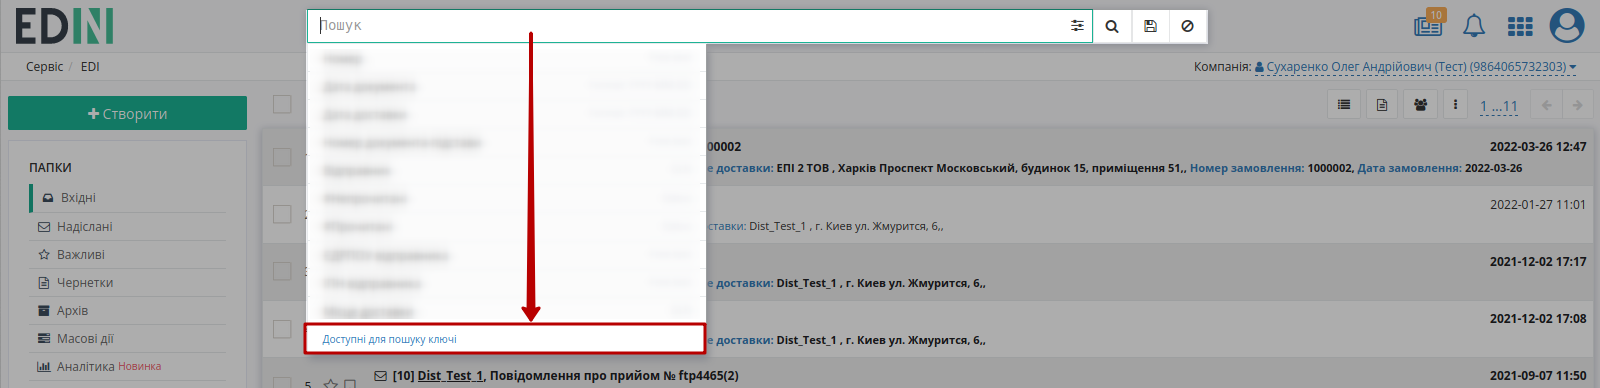Click the magnifier search button

click(x=1112, y=26)
